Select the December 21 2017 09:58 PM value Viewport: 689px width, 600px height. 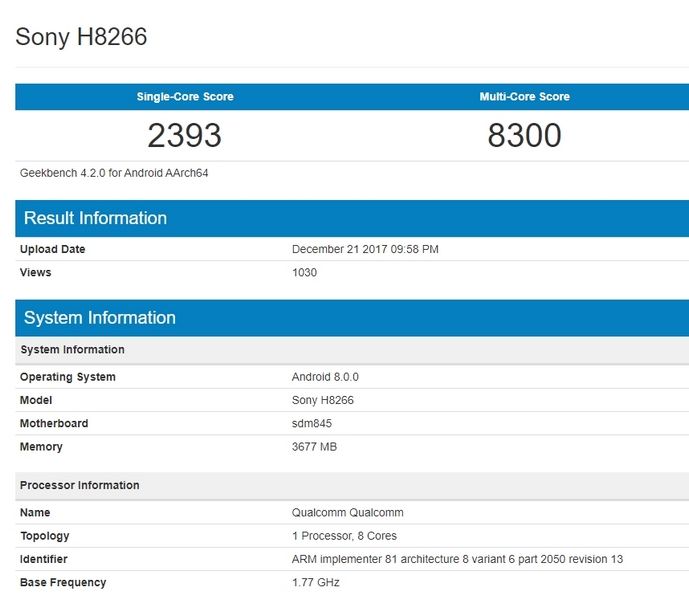(365, 249)
